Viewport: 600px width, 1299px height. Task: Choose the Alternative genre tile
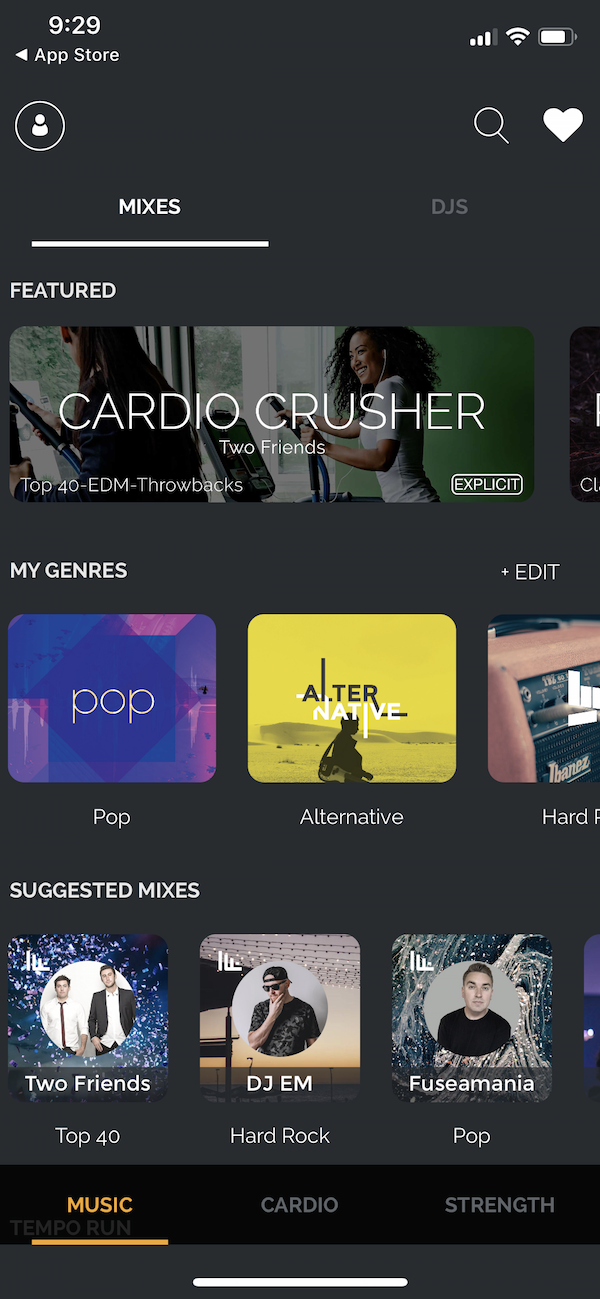point(352,698)
